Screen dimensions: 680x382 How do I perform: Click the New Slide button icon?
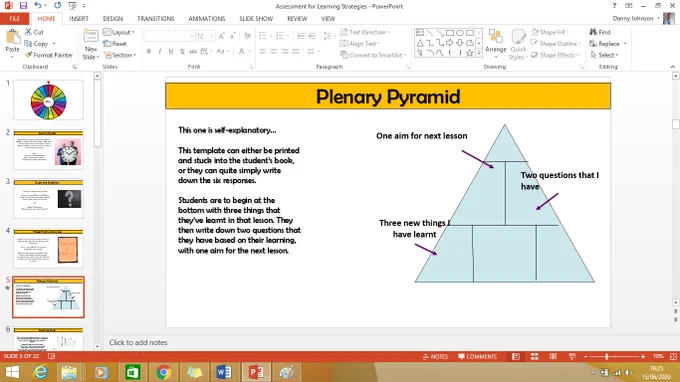(x=91, y=36)
